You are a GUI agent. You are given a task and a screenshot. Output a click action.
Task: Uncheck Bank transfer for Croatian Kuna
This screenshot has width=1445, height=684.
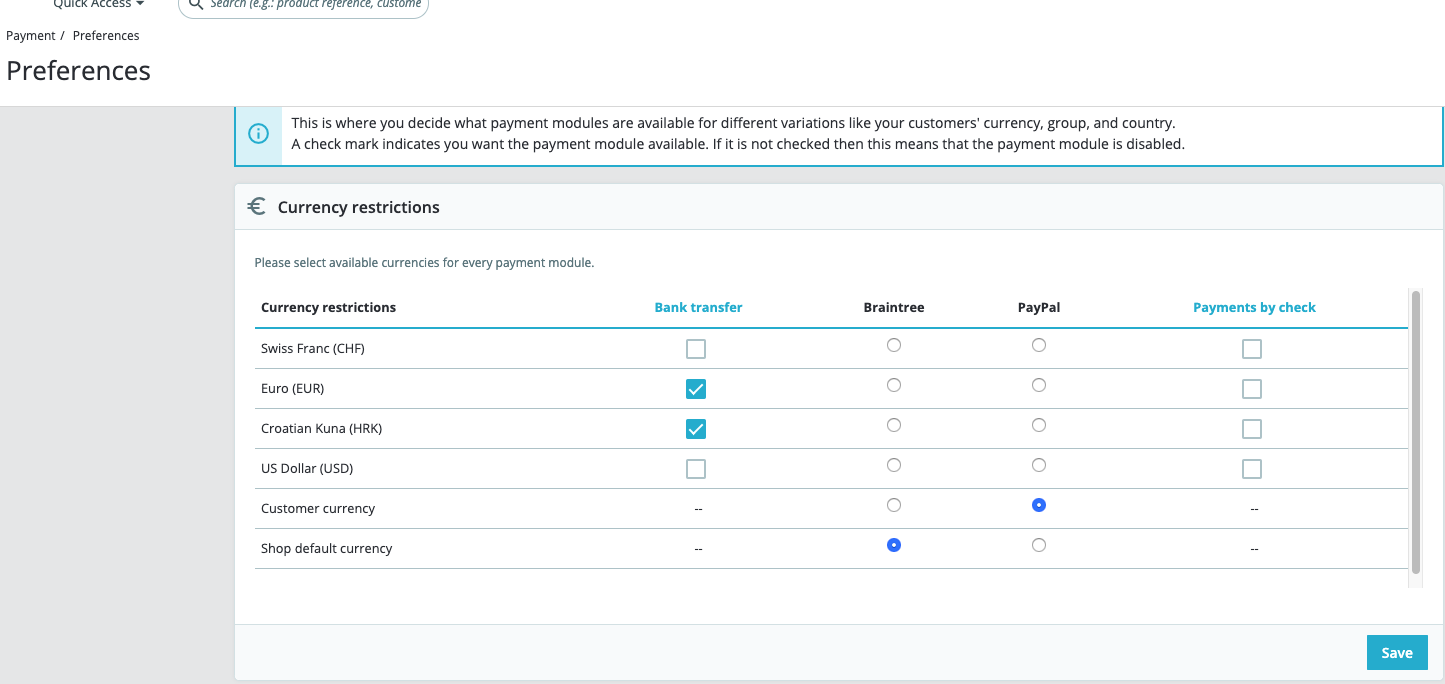click(696, 429)
